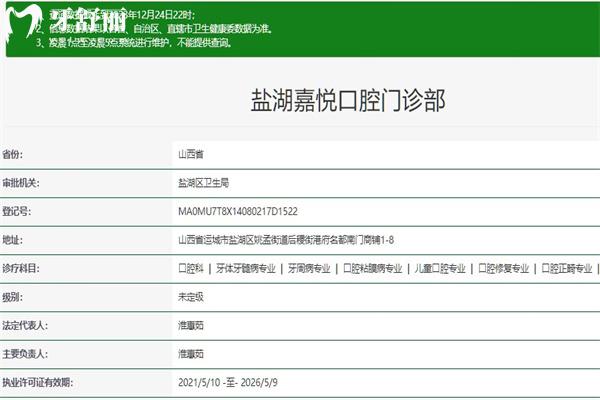Select subject 口腔修复专业
The height and width of the screenshot is (400, 600).
[x=504, y=268]
